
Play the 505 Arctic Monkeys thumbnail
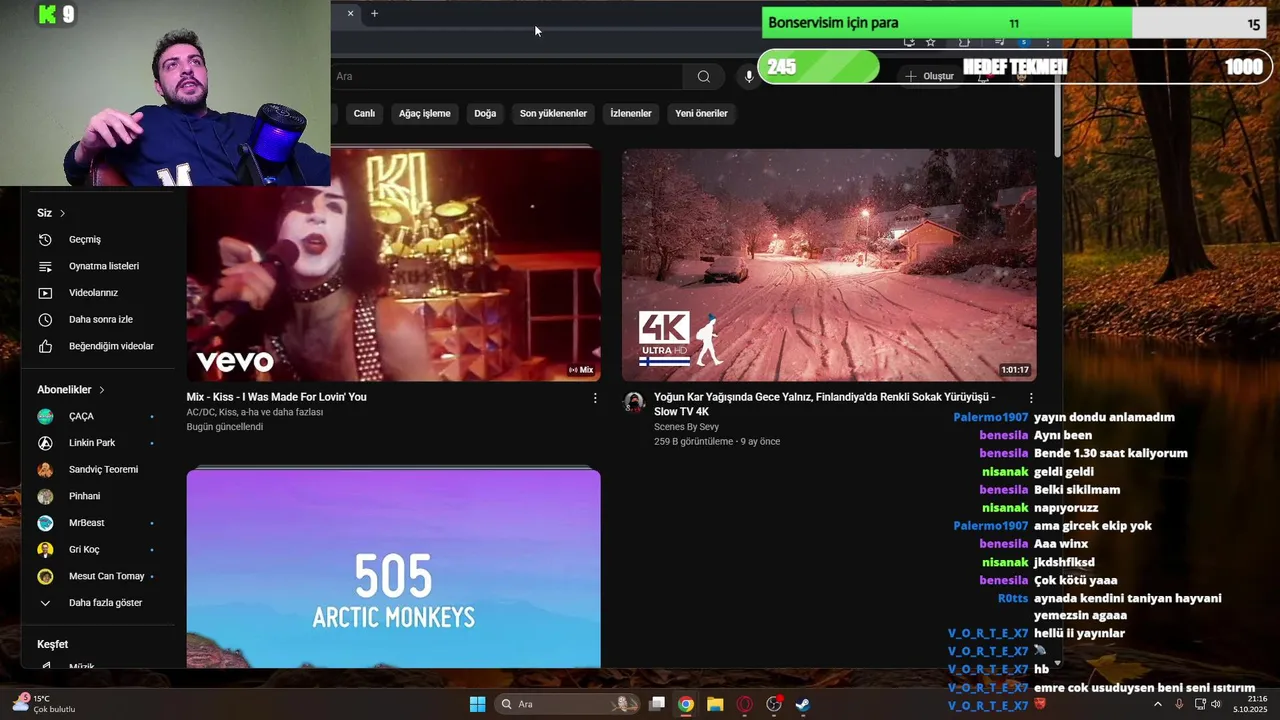click(393, 568)
